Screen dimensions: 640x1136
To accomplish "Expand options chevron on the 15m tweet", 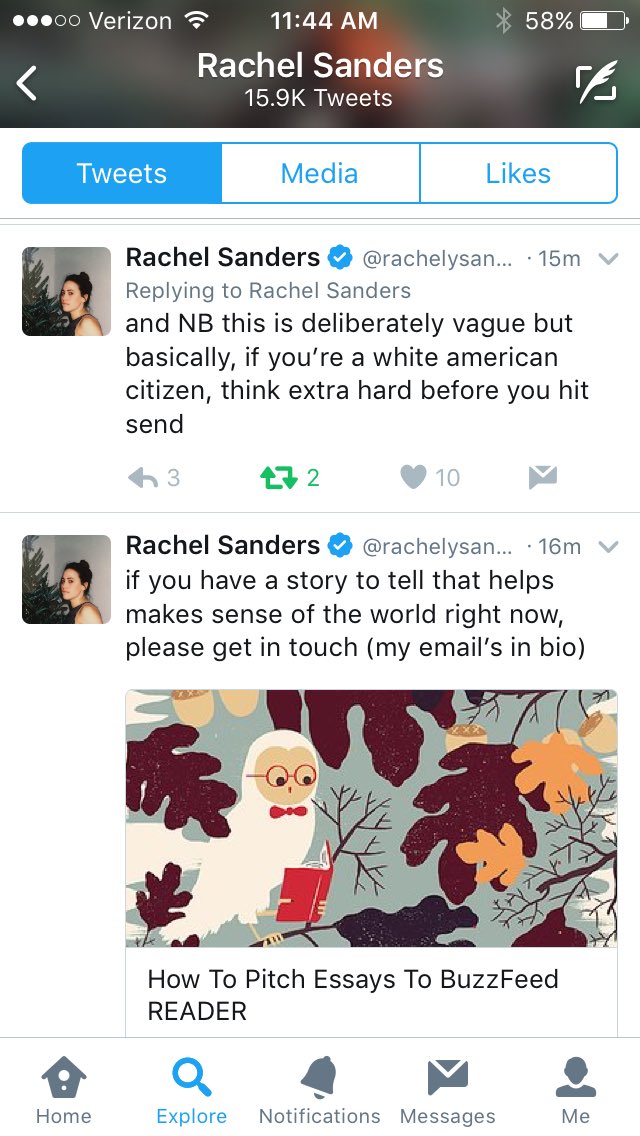I will [x=609, y=259].
